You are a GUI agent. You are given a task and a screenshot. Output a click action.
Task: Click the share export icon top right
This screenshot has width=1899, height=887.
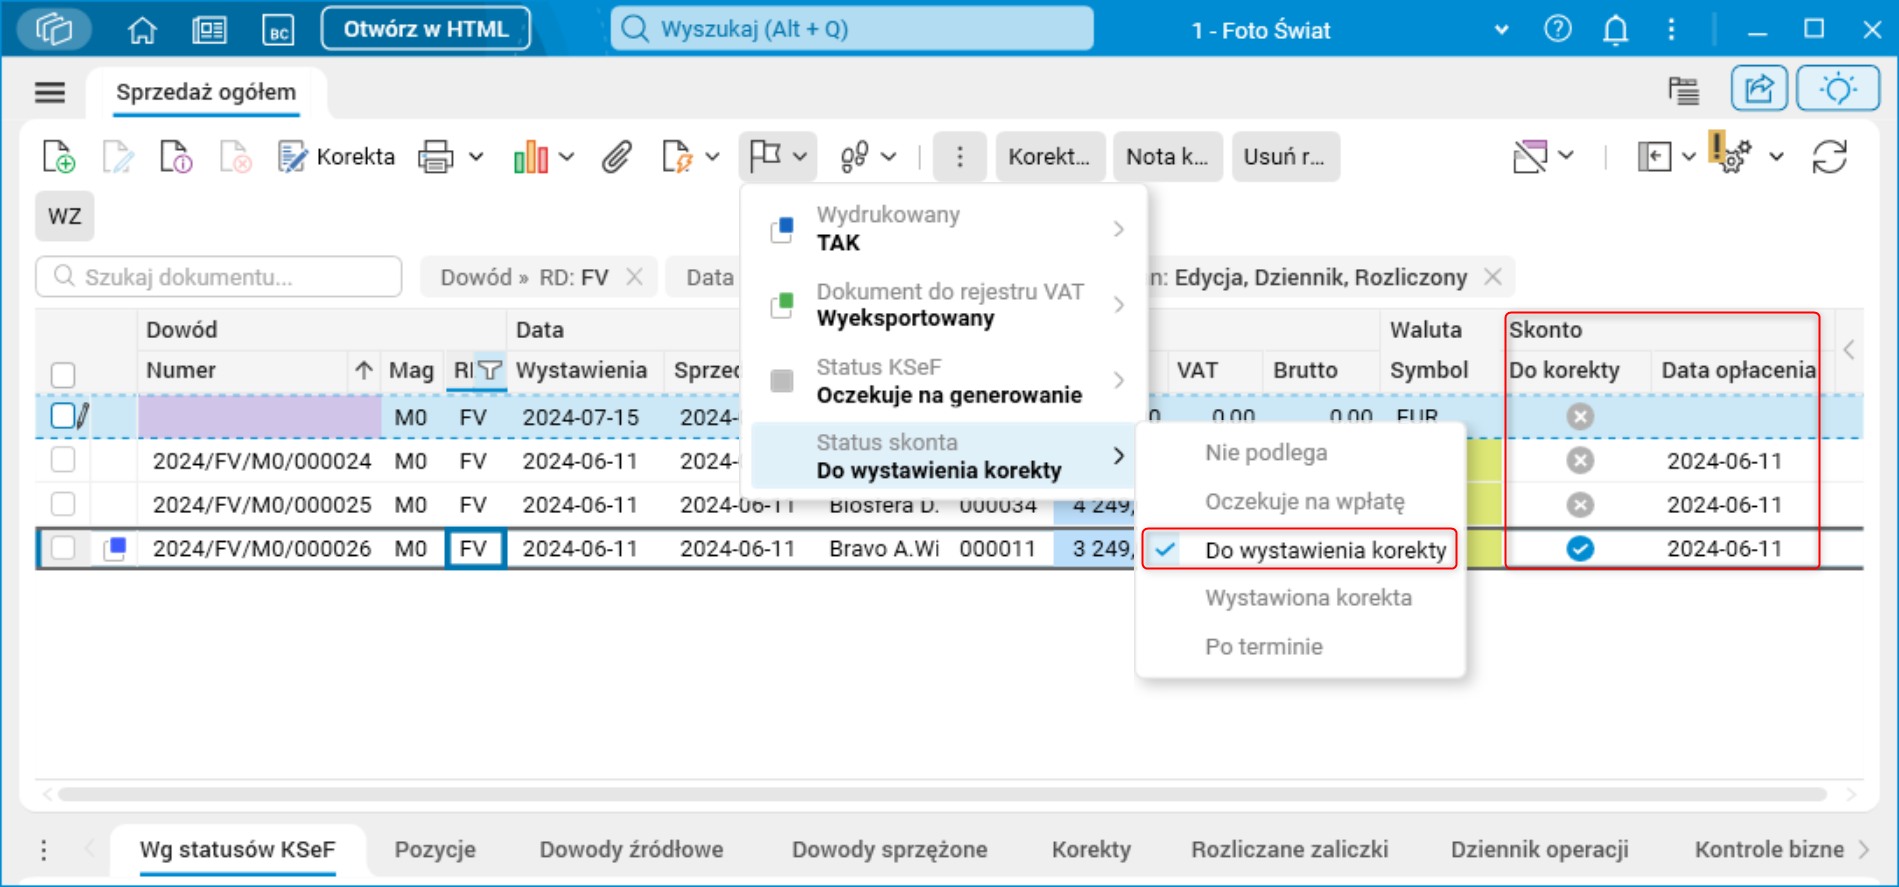pos(1759,90)
